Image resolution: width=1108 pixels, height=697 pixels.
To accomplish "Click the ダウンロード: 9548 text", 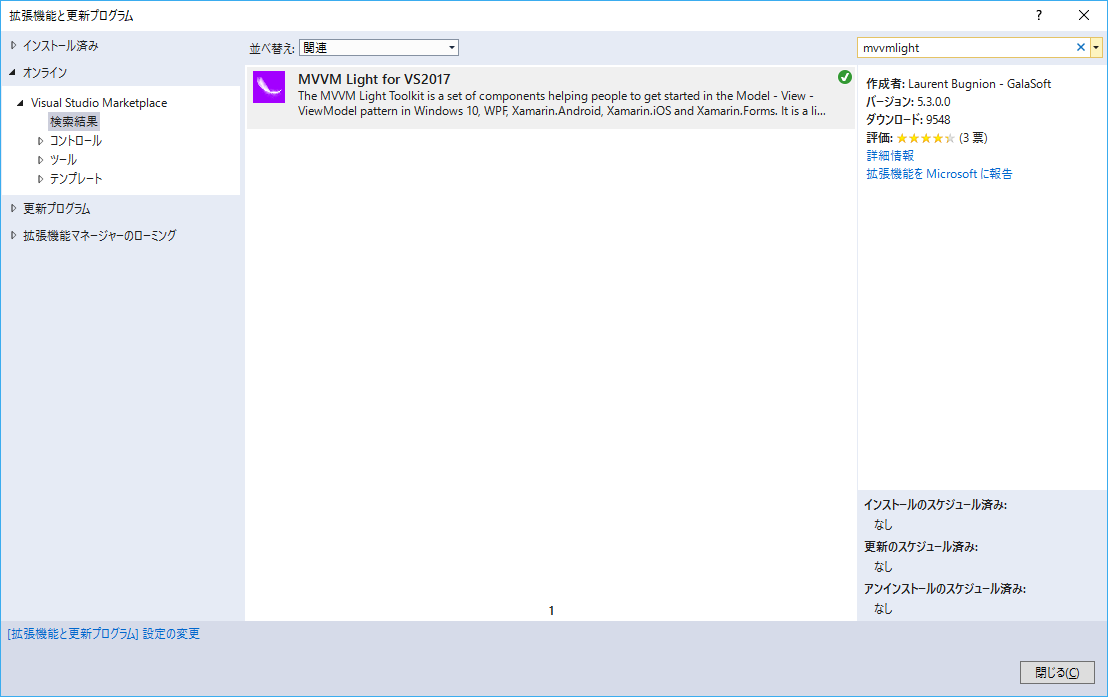I will (x=908, y=119).
